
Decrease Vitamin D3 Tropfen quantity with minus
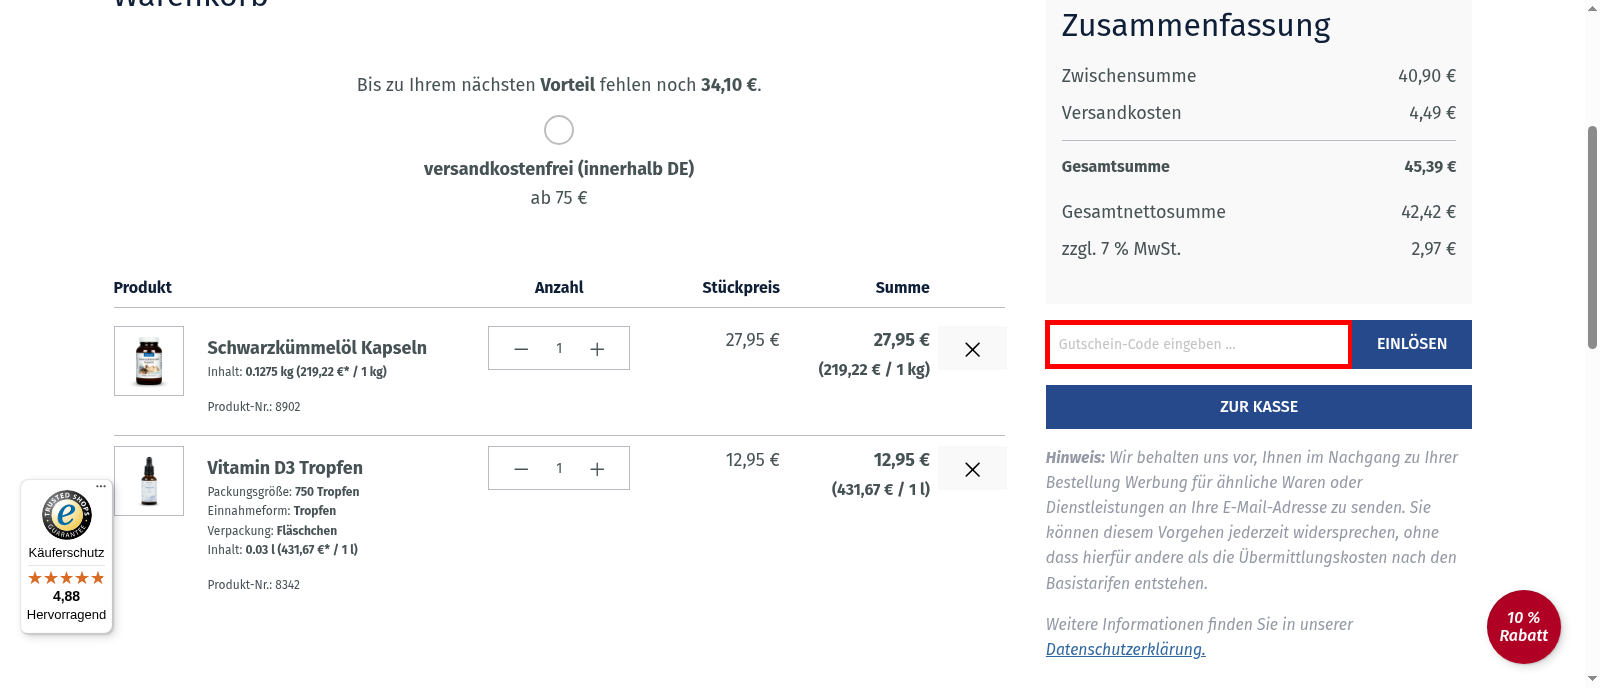coord(521,469)
